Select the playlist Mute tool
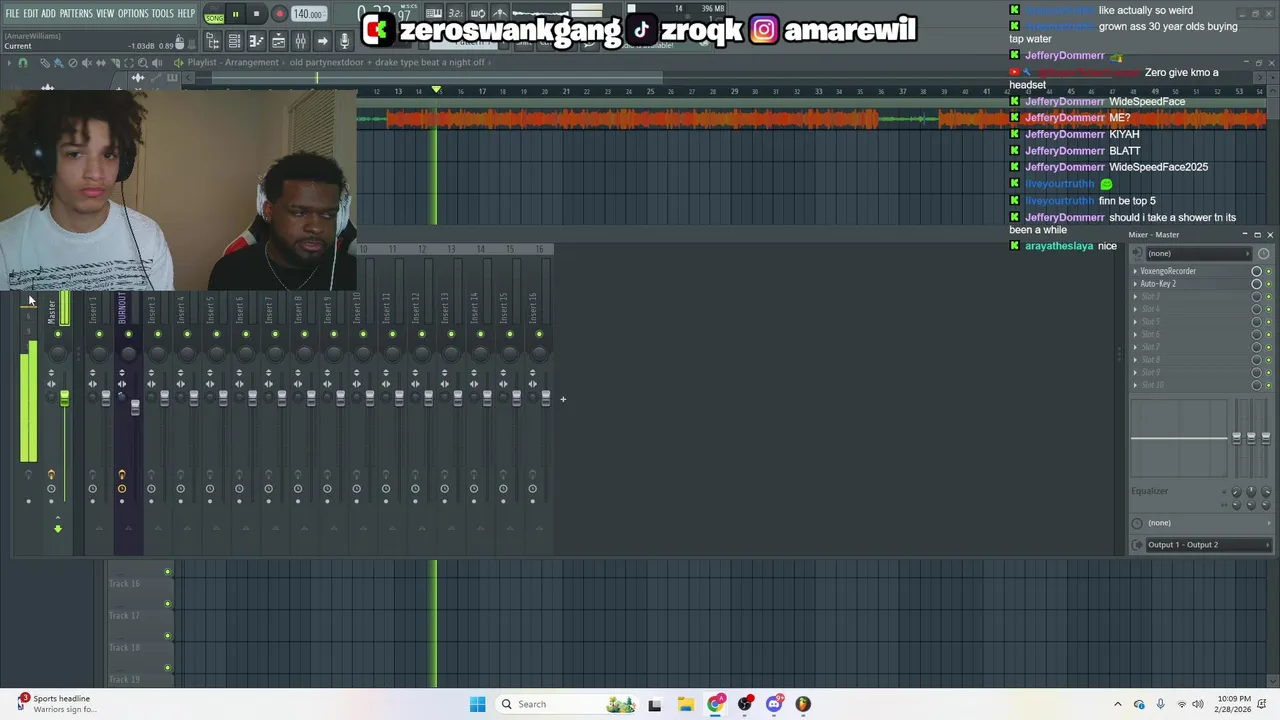Viewport: 1280px width, 720px height. coord(87,63)
